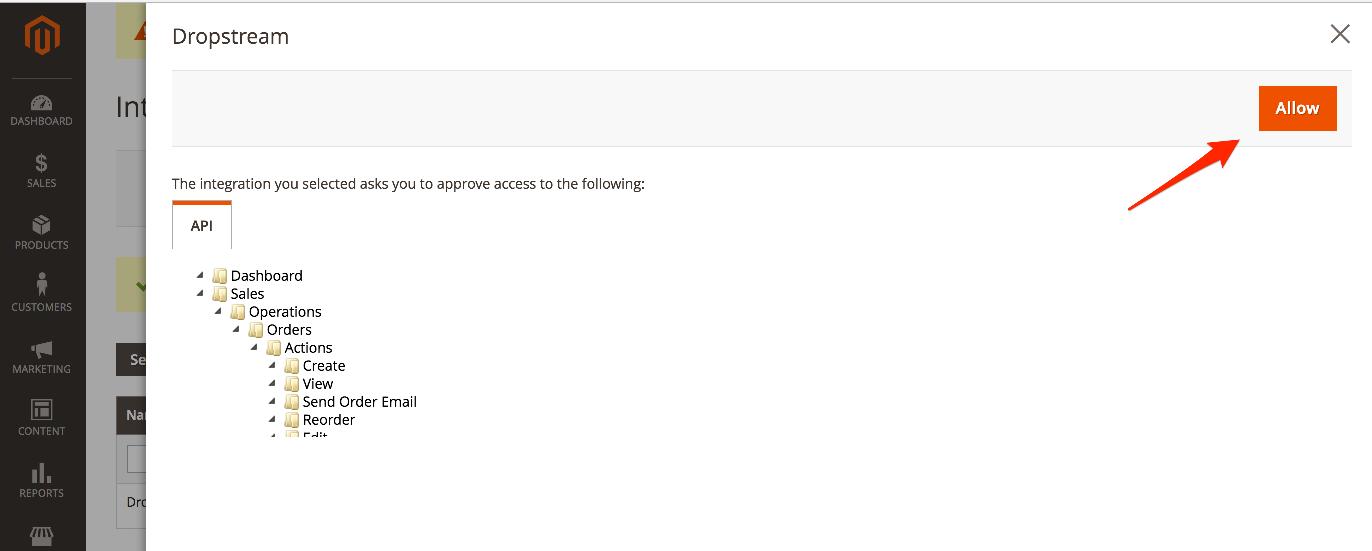
Task: Collapse the Dashboard tree node arrow
Action: pyautogui.click(x=200, y=275)
